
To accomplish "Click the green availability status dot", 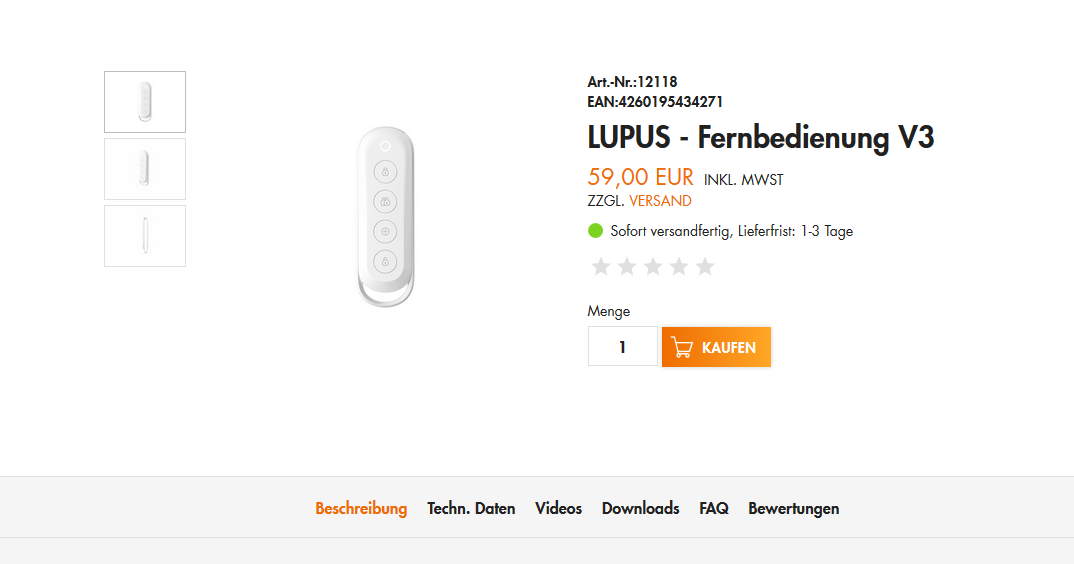I will tap(596, 231).
